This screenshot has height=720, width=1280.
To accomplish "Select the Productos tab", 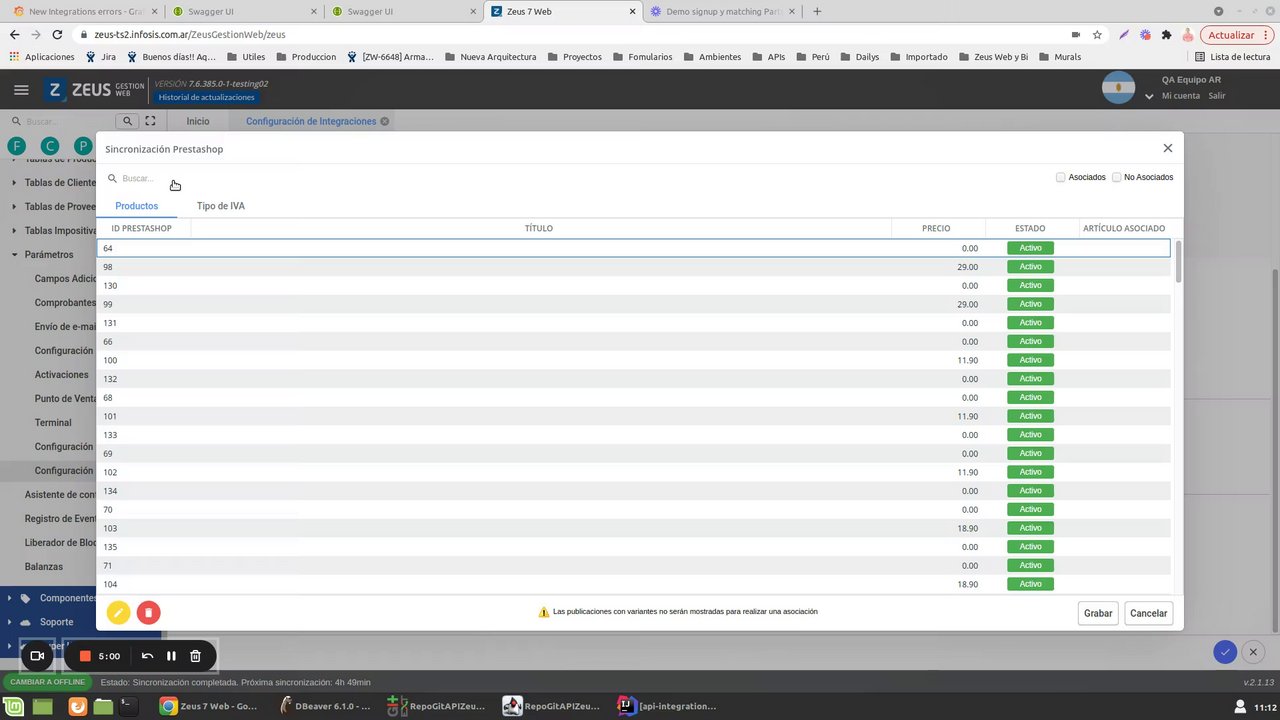I will click(x=136, y=206).
